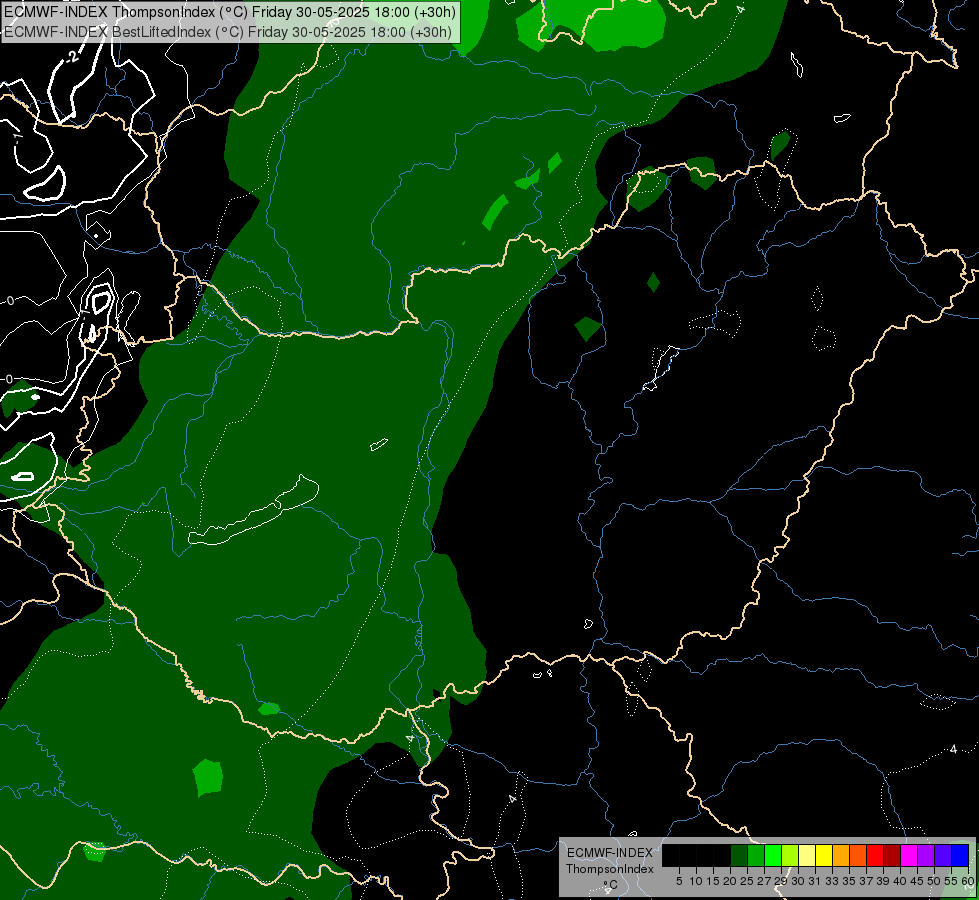This screenshot has height=900, width=979.
Task: Click the blue 55–60 legend swatch
Action: (960, 855)
